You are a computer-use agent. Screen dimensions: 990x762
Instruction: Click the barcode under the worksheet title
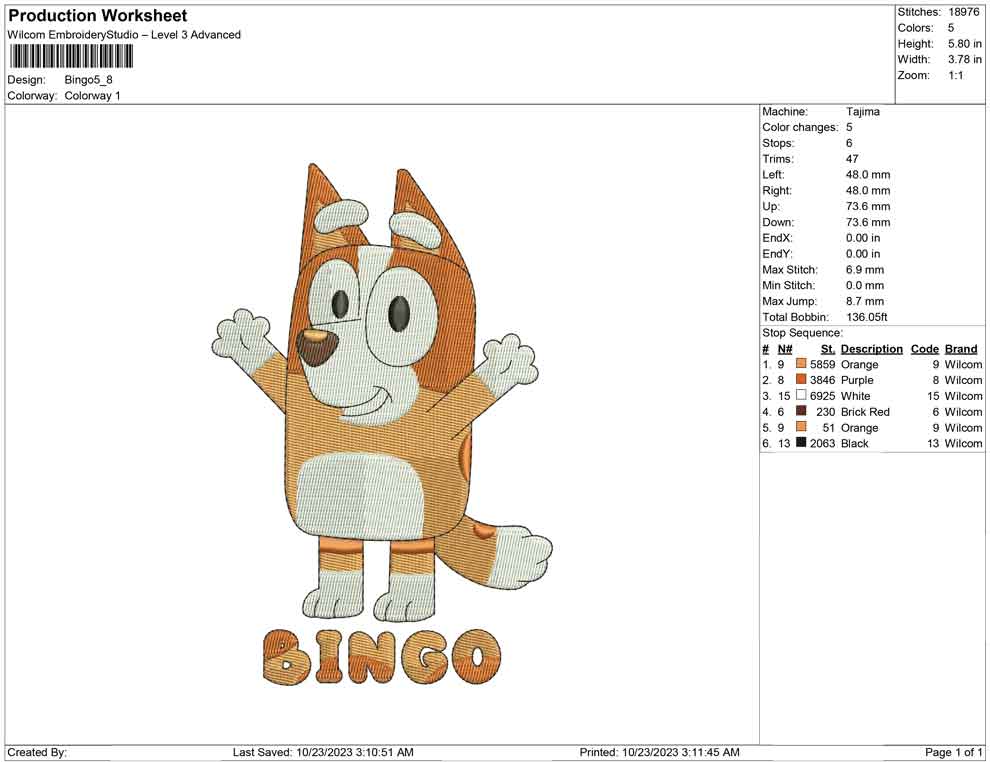point(71,57)
